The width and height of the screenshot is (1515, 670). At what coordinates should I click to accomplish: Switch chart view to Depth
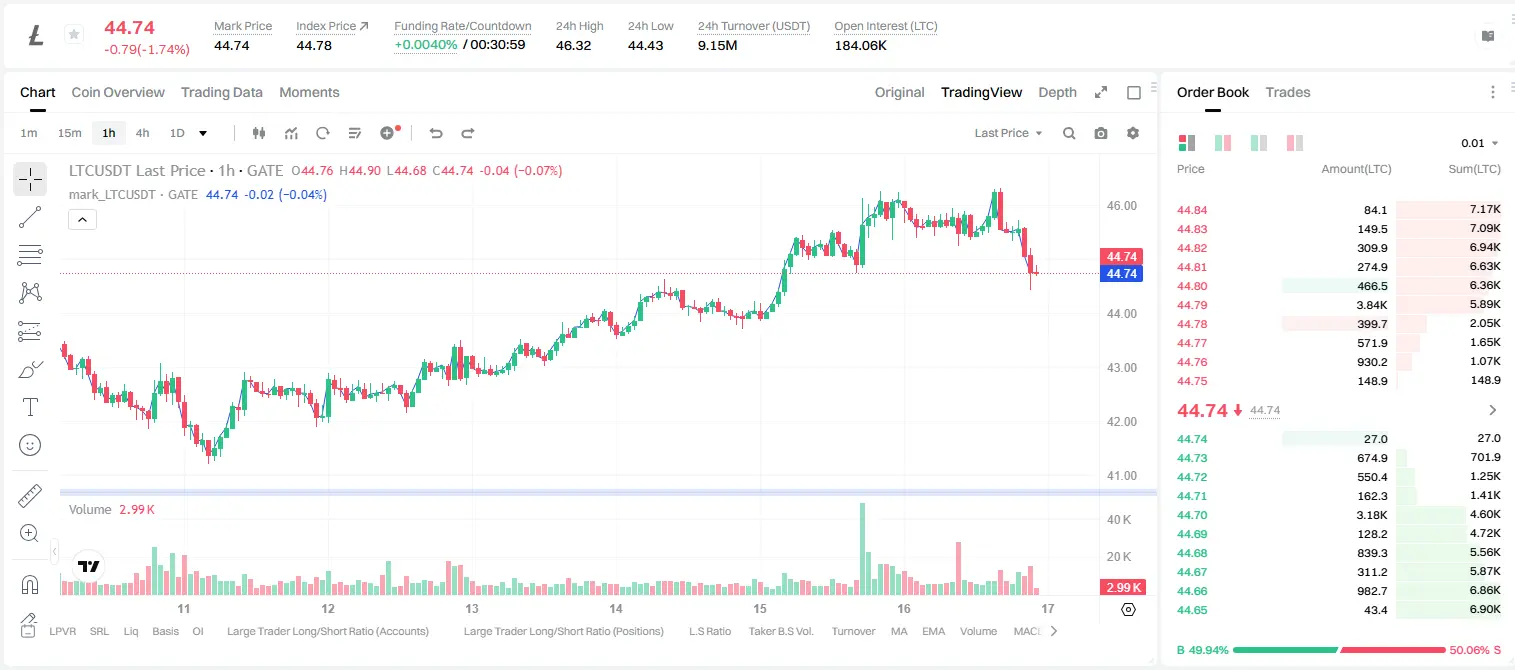point(1057,92)
